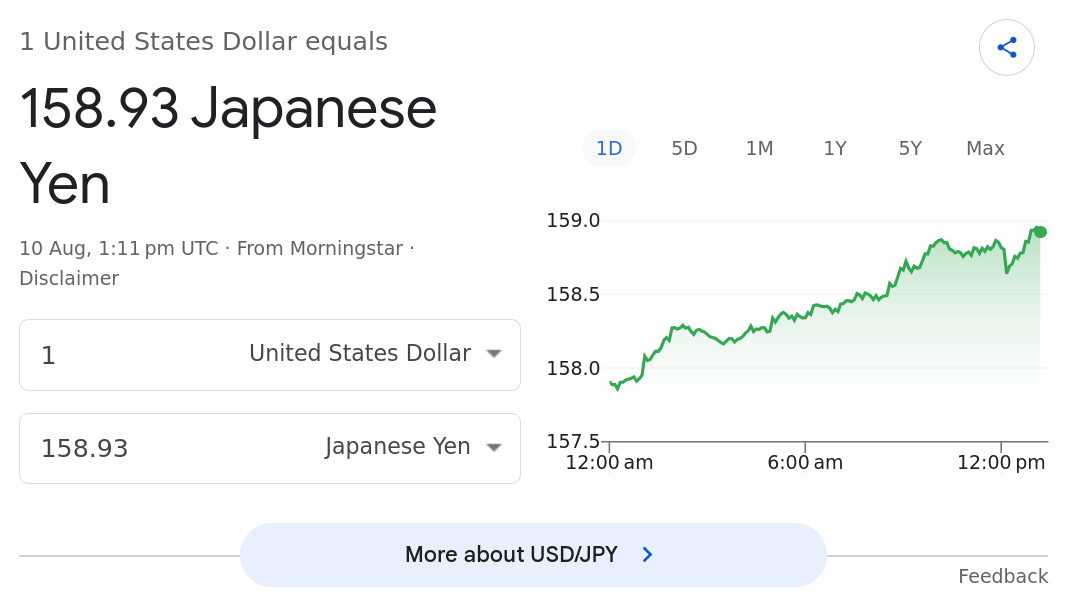1076x611 pixels.
Task: Click the Feedback link
Action: (1003, 576)
